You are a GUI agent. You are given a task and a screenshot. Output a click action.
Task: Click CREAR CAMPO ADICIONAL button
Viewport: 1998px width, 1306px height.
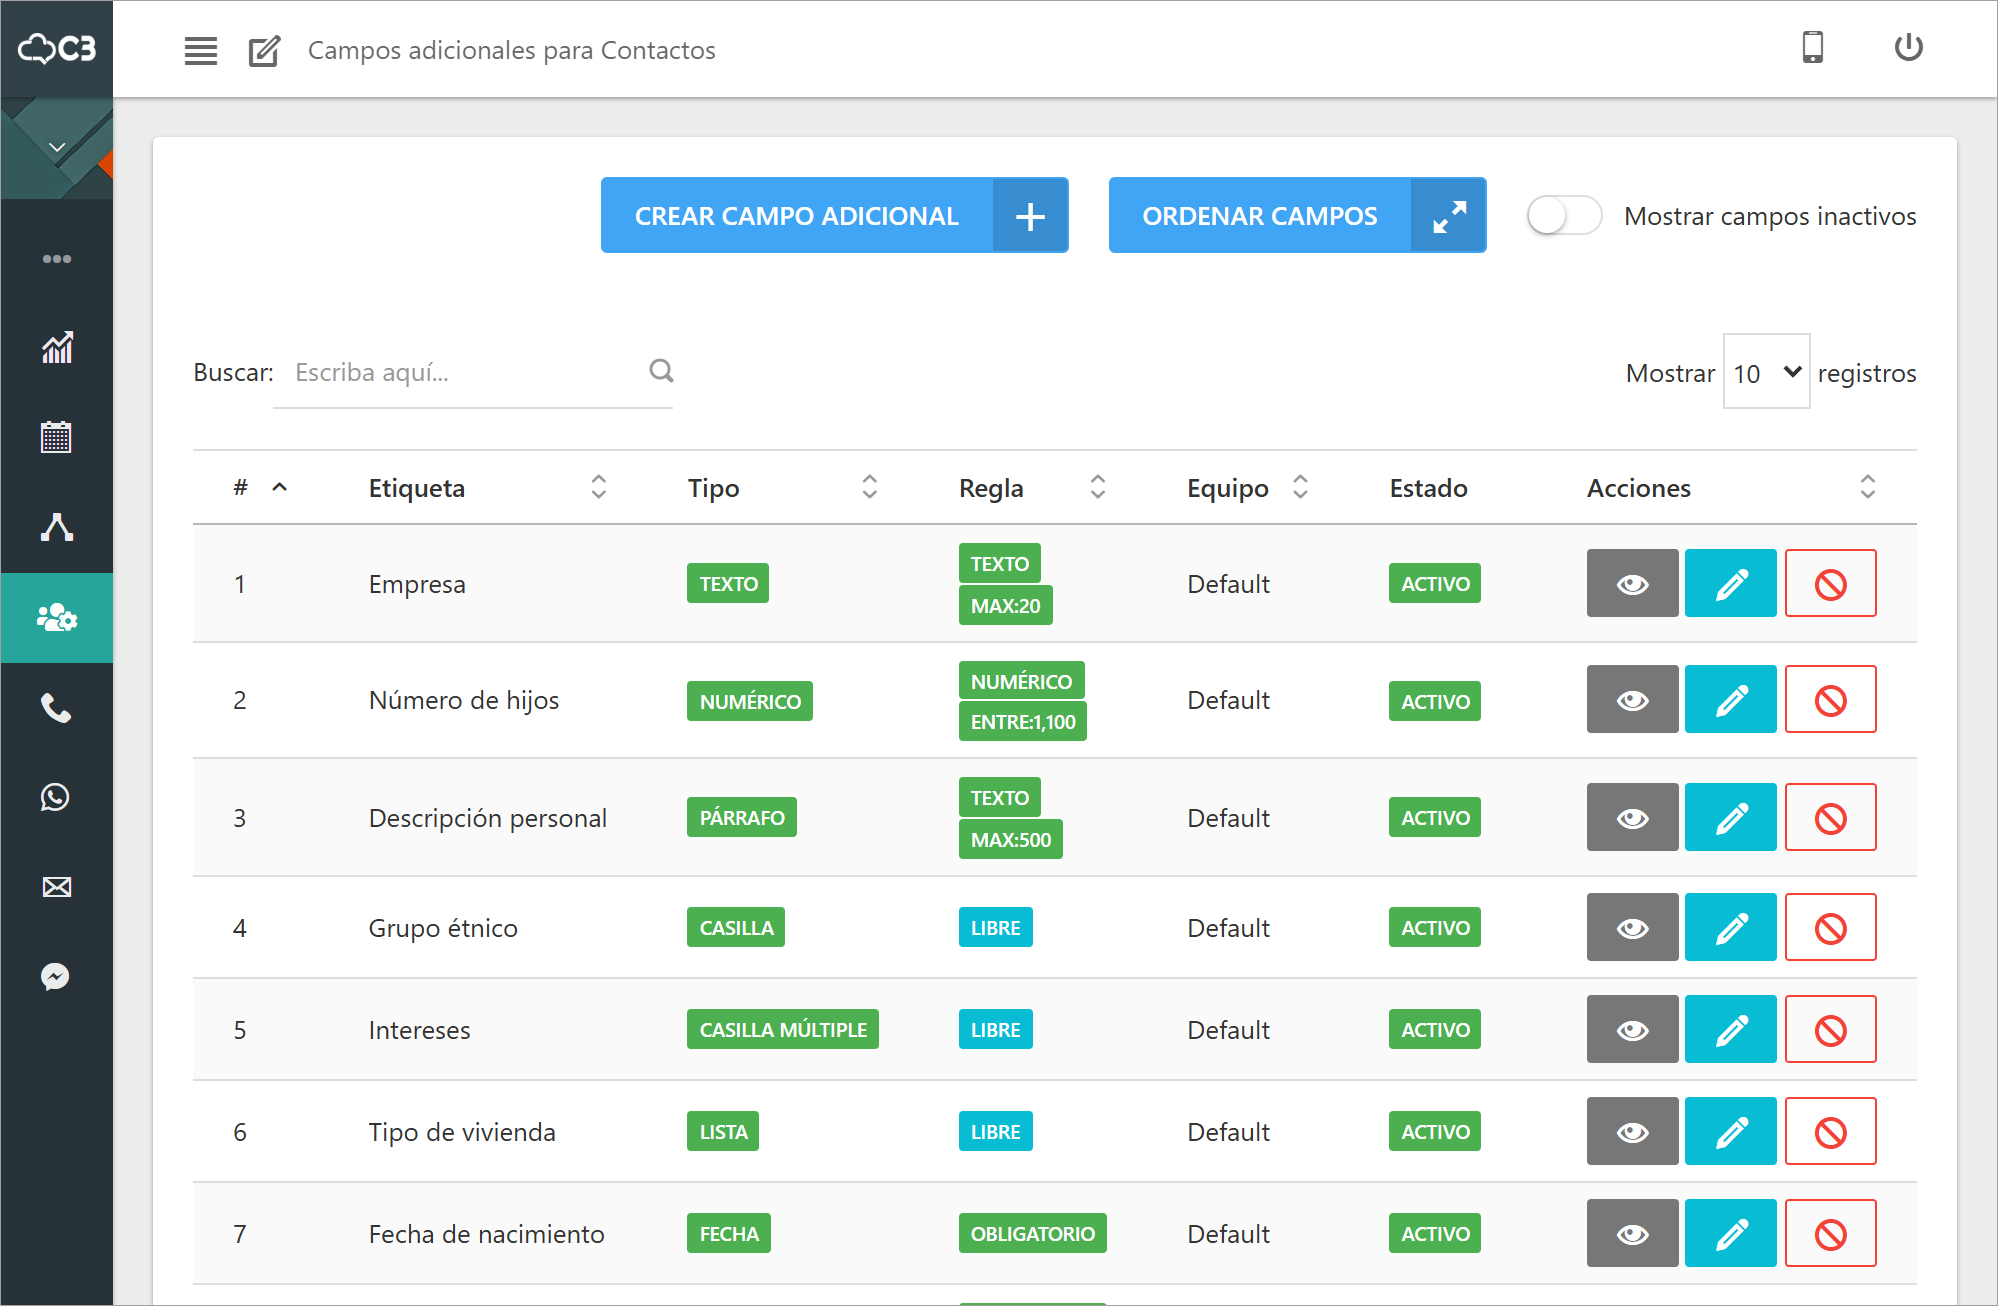click(834, 216)
